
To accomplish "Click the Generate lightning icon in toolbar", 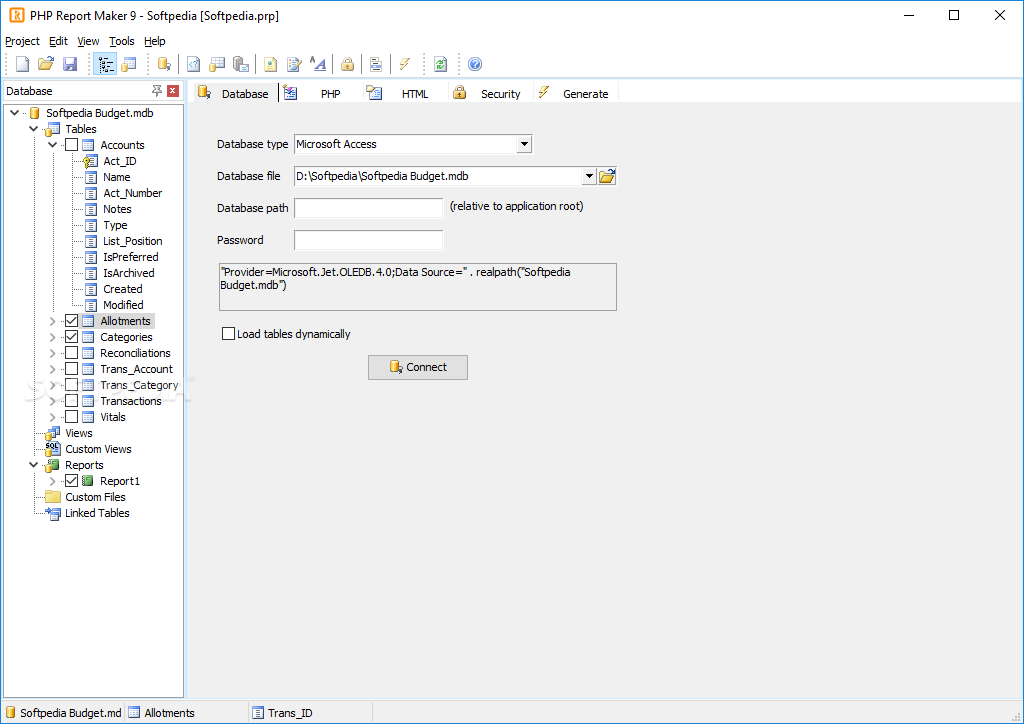I will coord(406,63).
